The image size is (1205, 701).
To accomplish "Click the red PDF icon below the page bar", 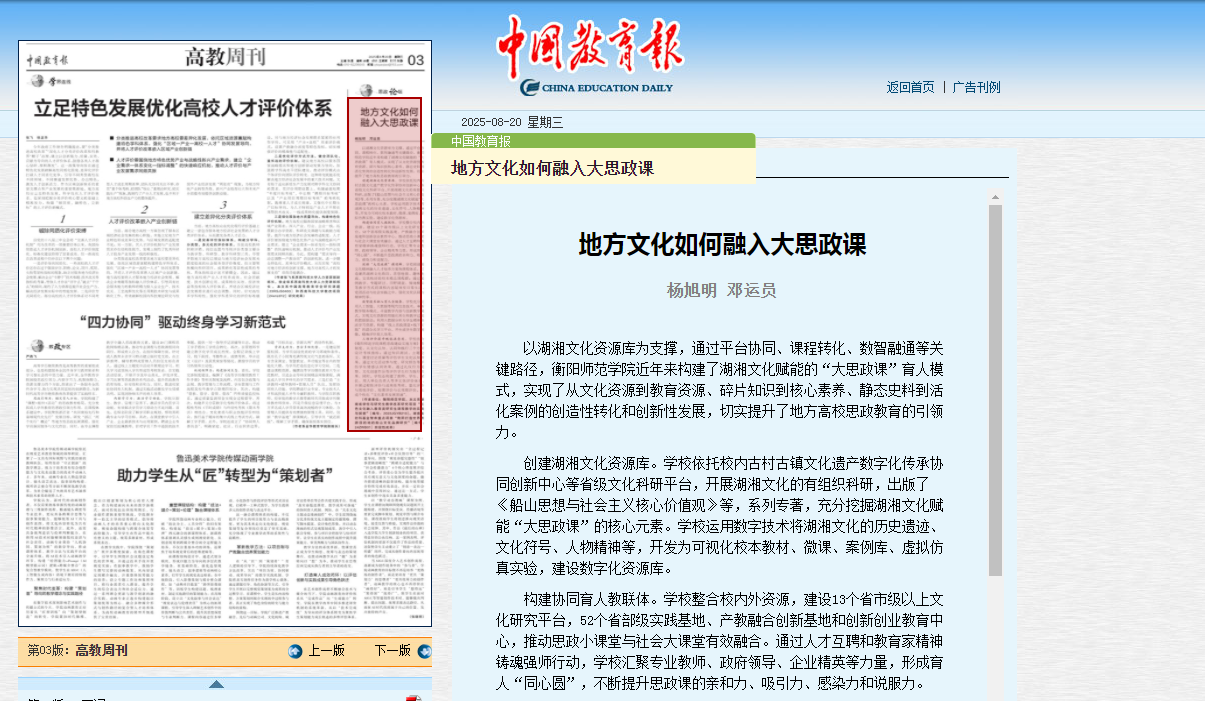I will (413, 697).
